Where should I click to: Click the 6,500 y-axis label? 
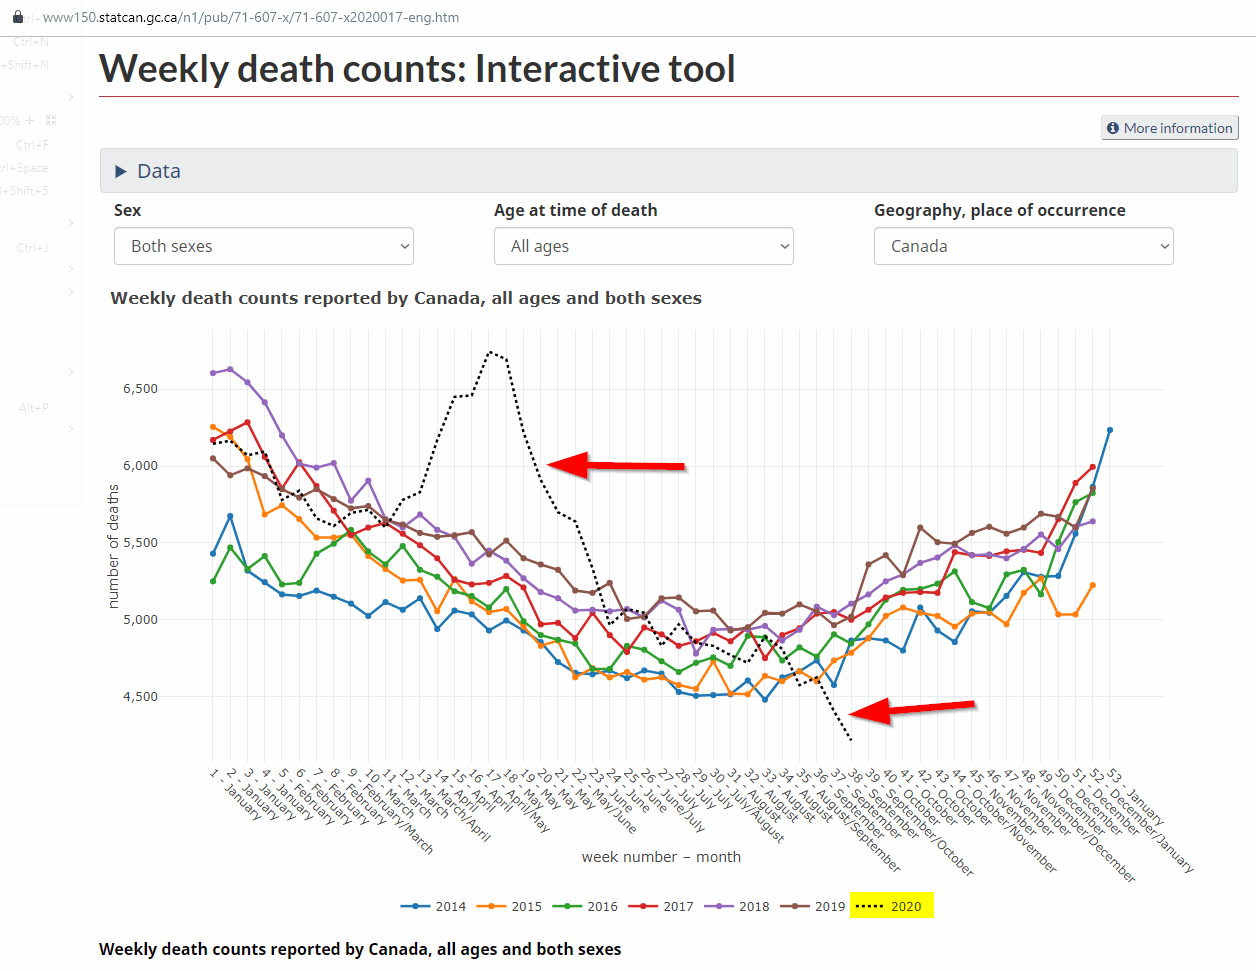tap(140, 389)
